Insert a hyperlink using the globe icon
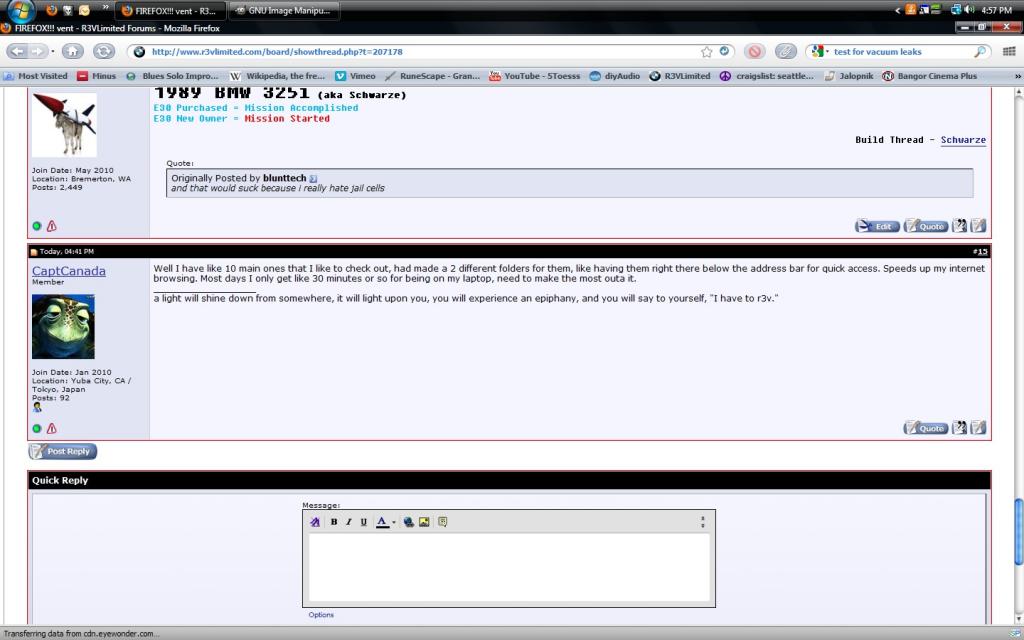 coord(409,522)
